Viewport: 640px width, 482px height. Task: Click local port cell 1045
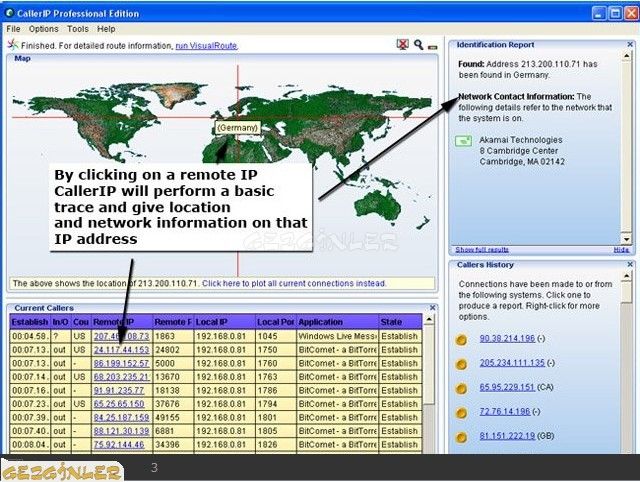[x=276, y=336]
